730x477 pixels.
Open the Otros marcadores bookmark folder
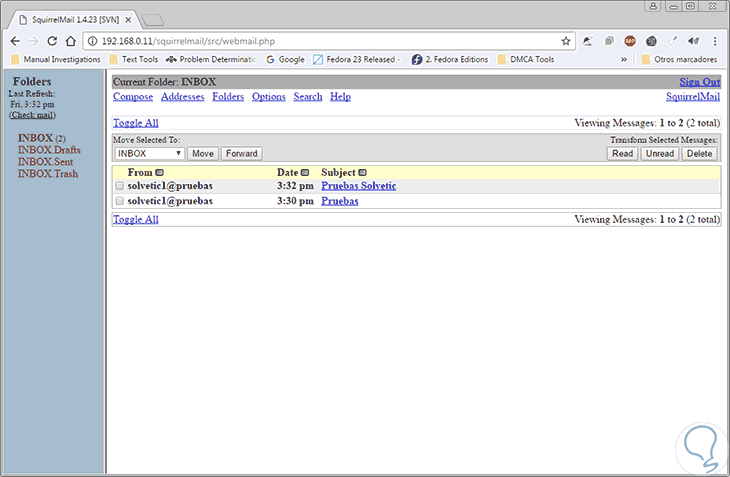(679, 60)
